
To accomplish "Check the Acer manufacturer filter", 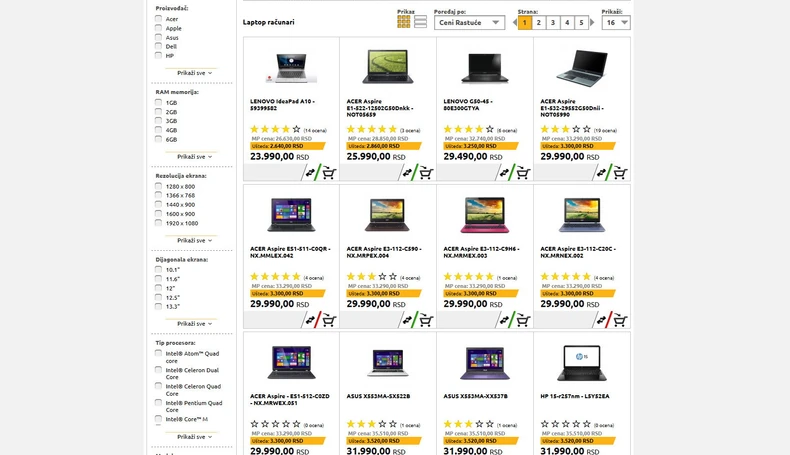I will (x=158, y=19).
